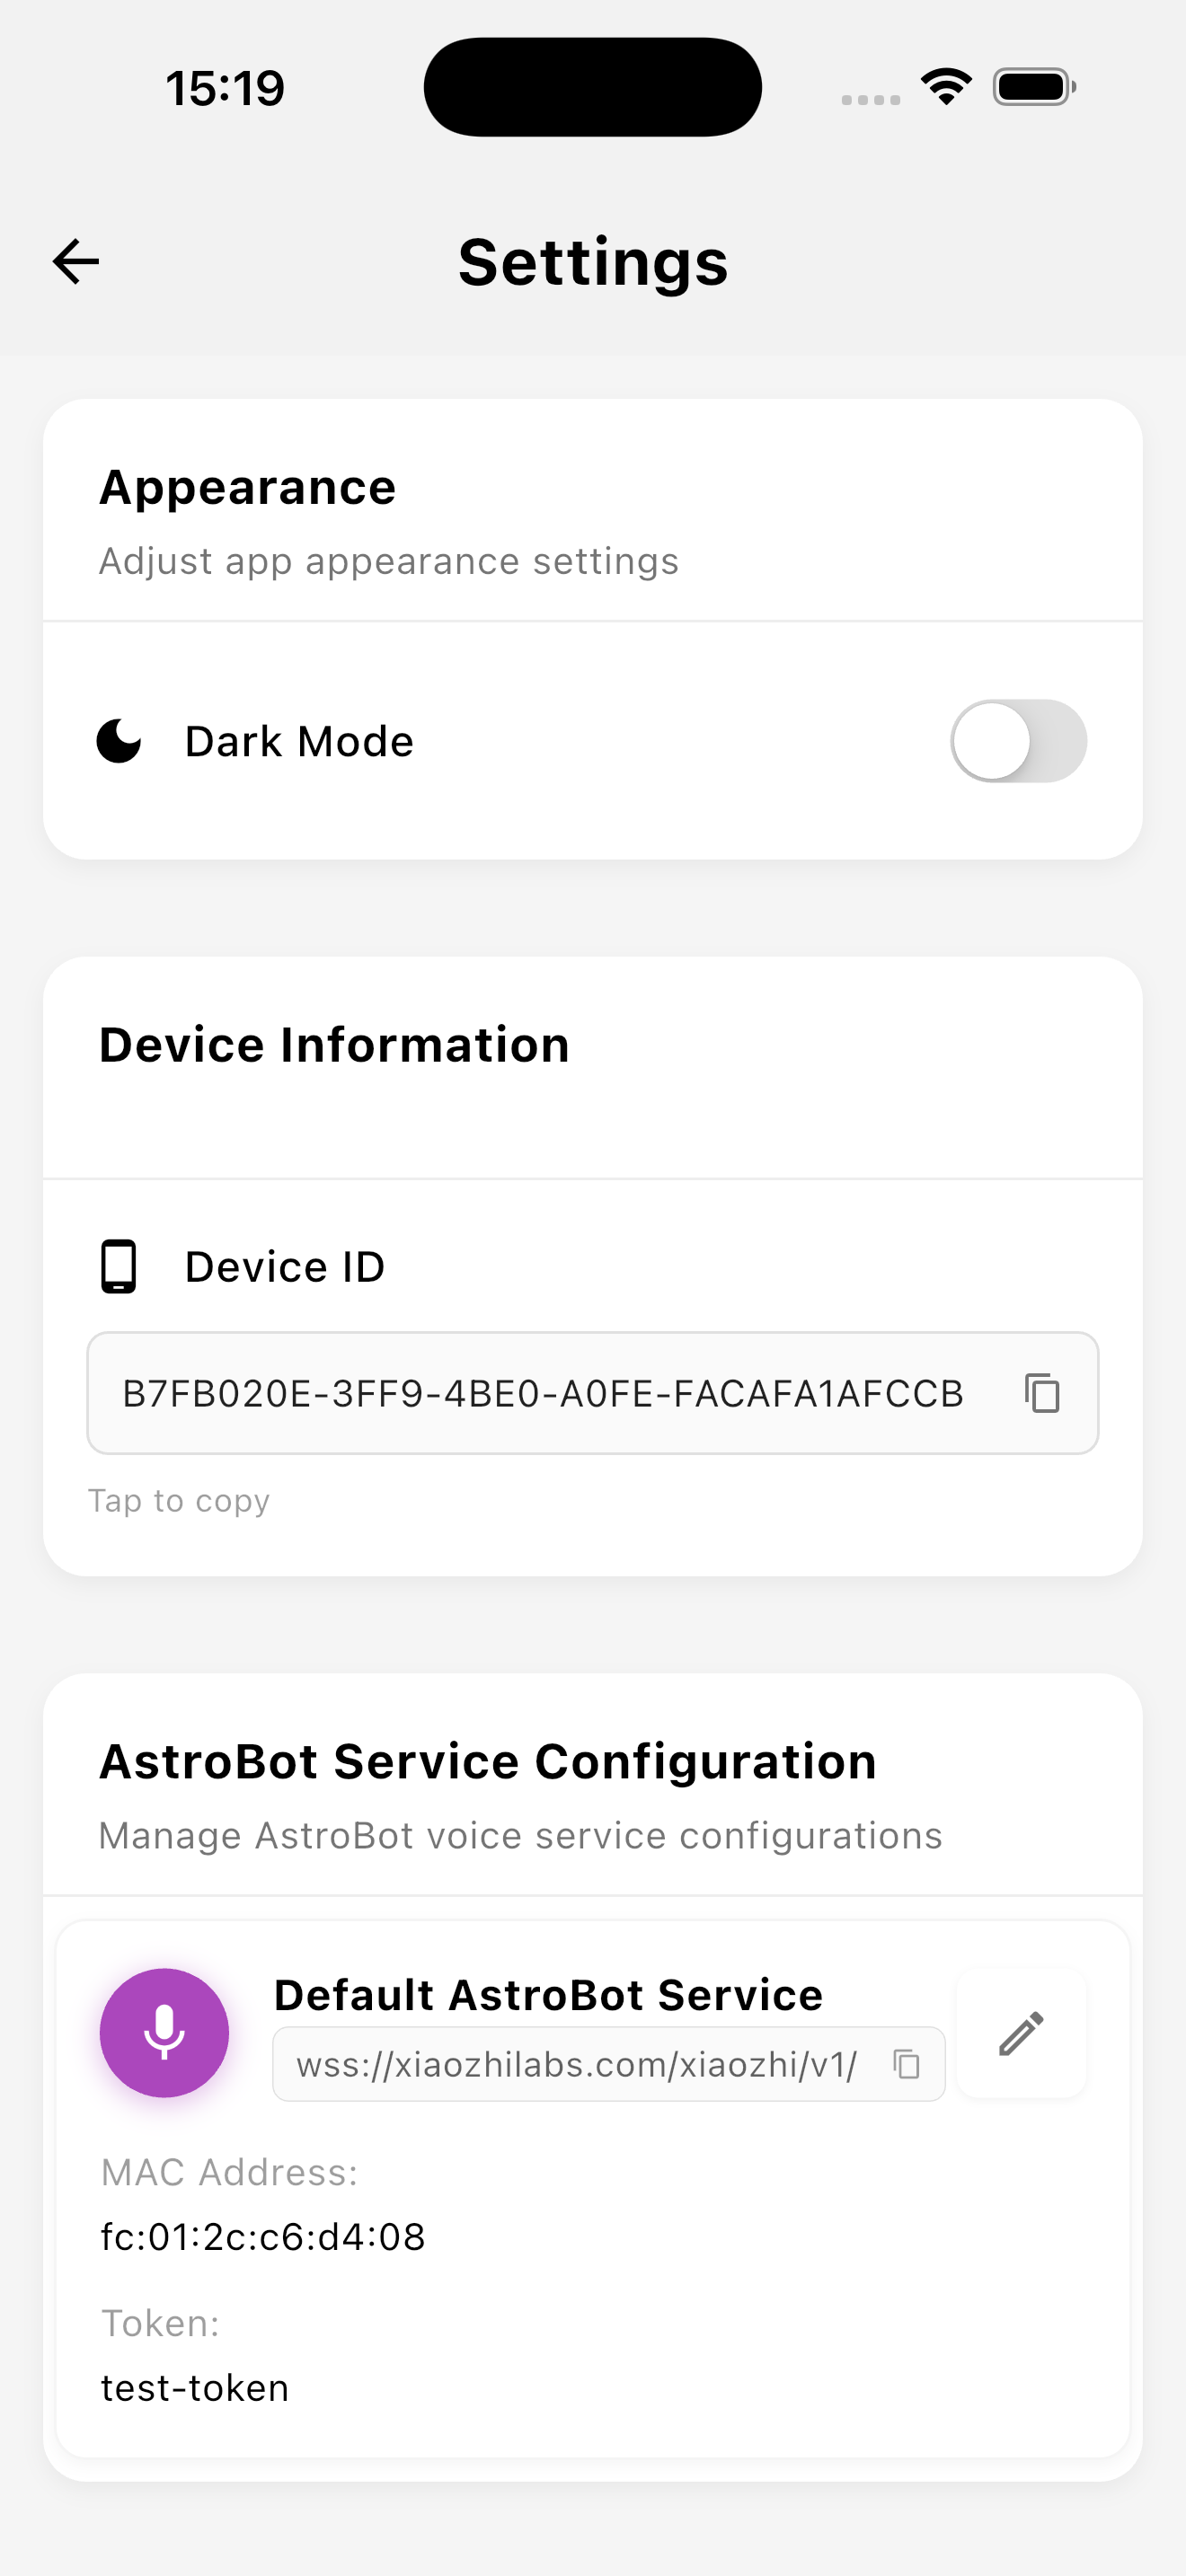Copy the wss service URL with copy icon

(x=906, y=2064)
